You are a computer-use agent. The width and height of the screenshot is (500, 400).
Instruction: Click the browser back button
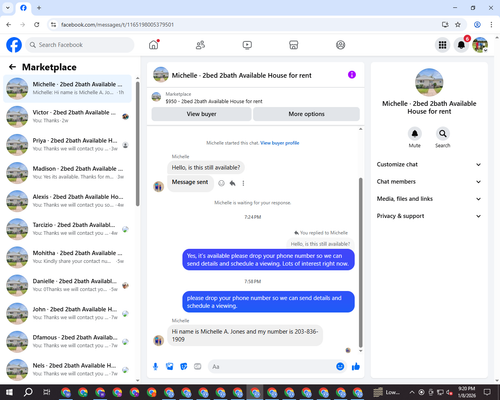coord(9,25)
